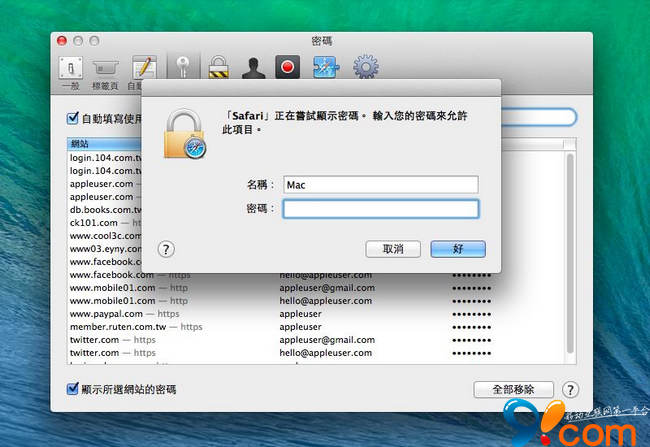Open the Security padlock preferences pane
The height and width of the screenshot is (447, 650).
point(218,68)
